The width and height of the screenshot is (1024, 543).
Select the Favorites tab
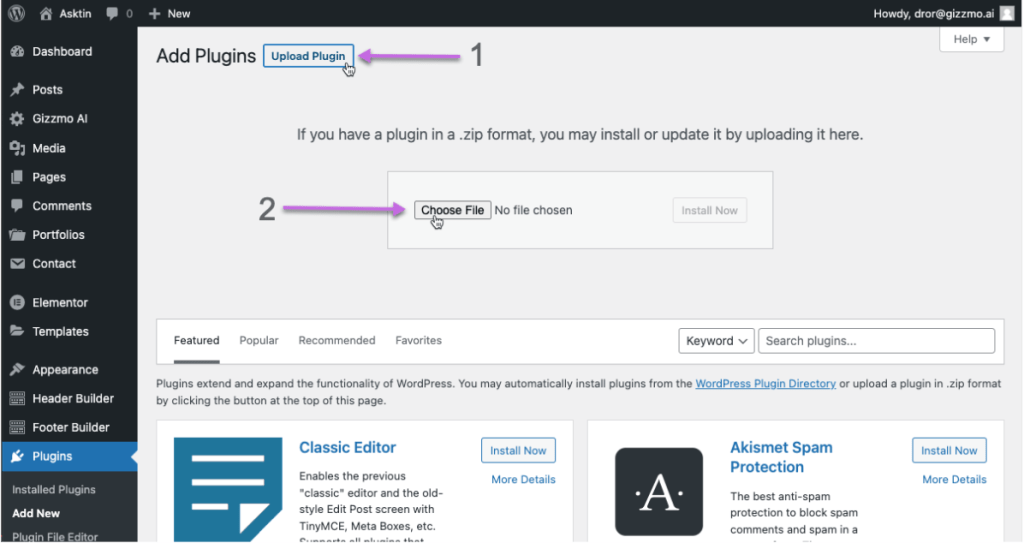click(418, 341)
